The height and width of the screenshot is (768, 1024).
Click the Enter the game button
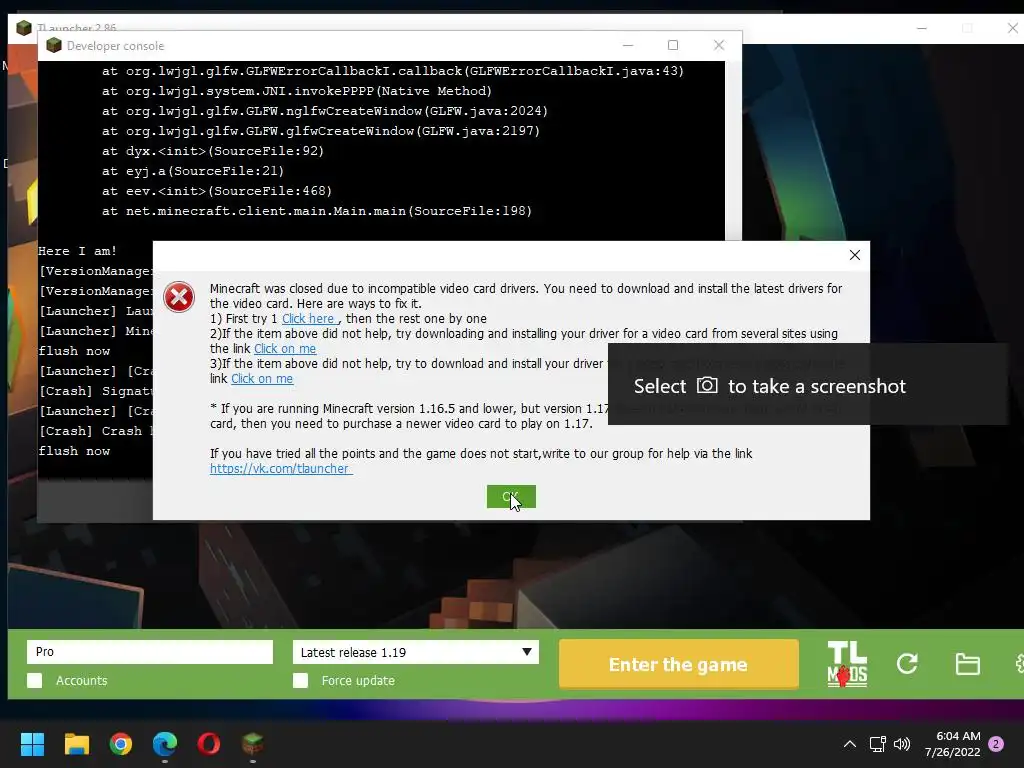click(679, 664)
